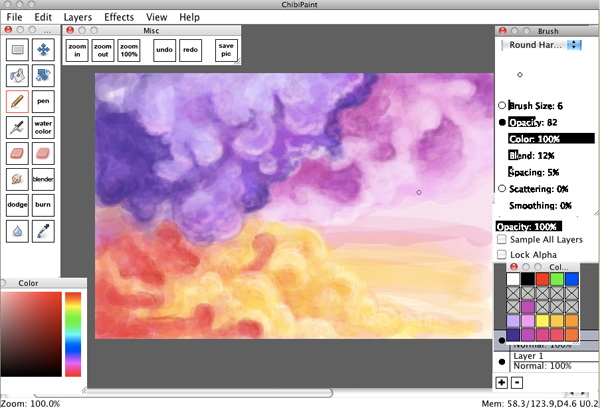600x408 pixels.
Task: Click the undo button
Action: tap(165, 50)
